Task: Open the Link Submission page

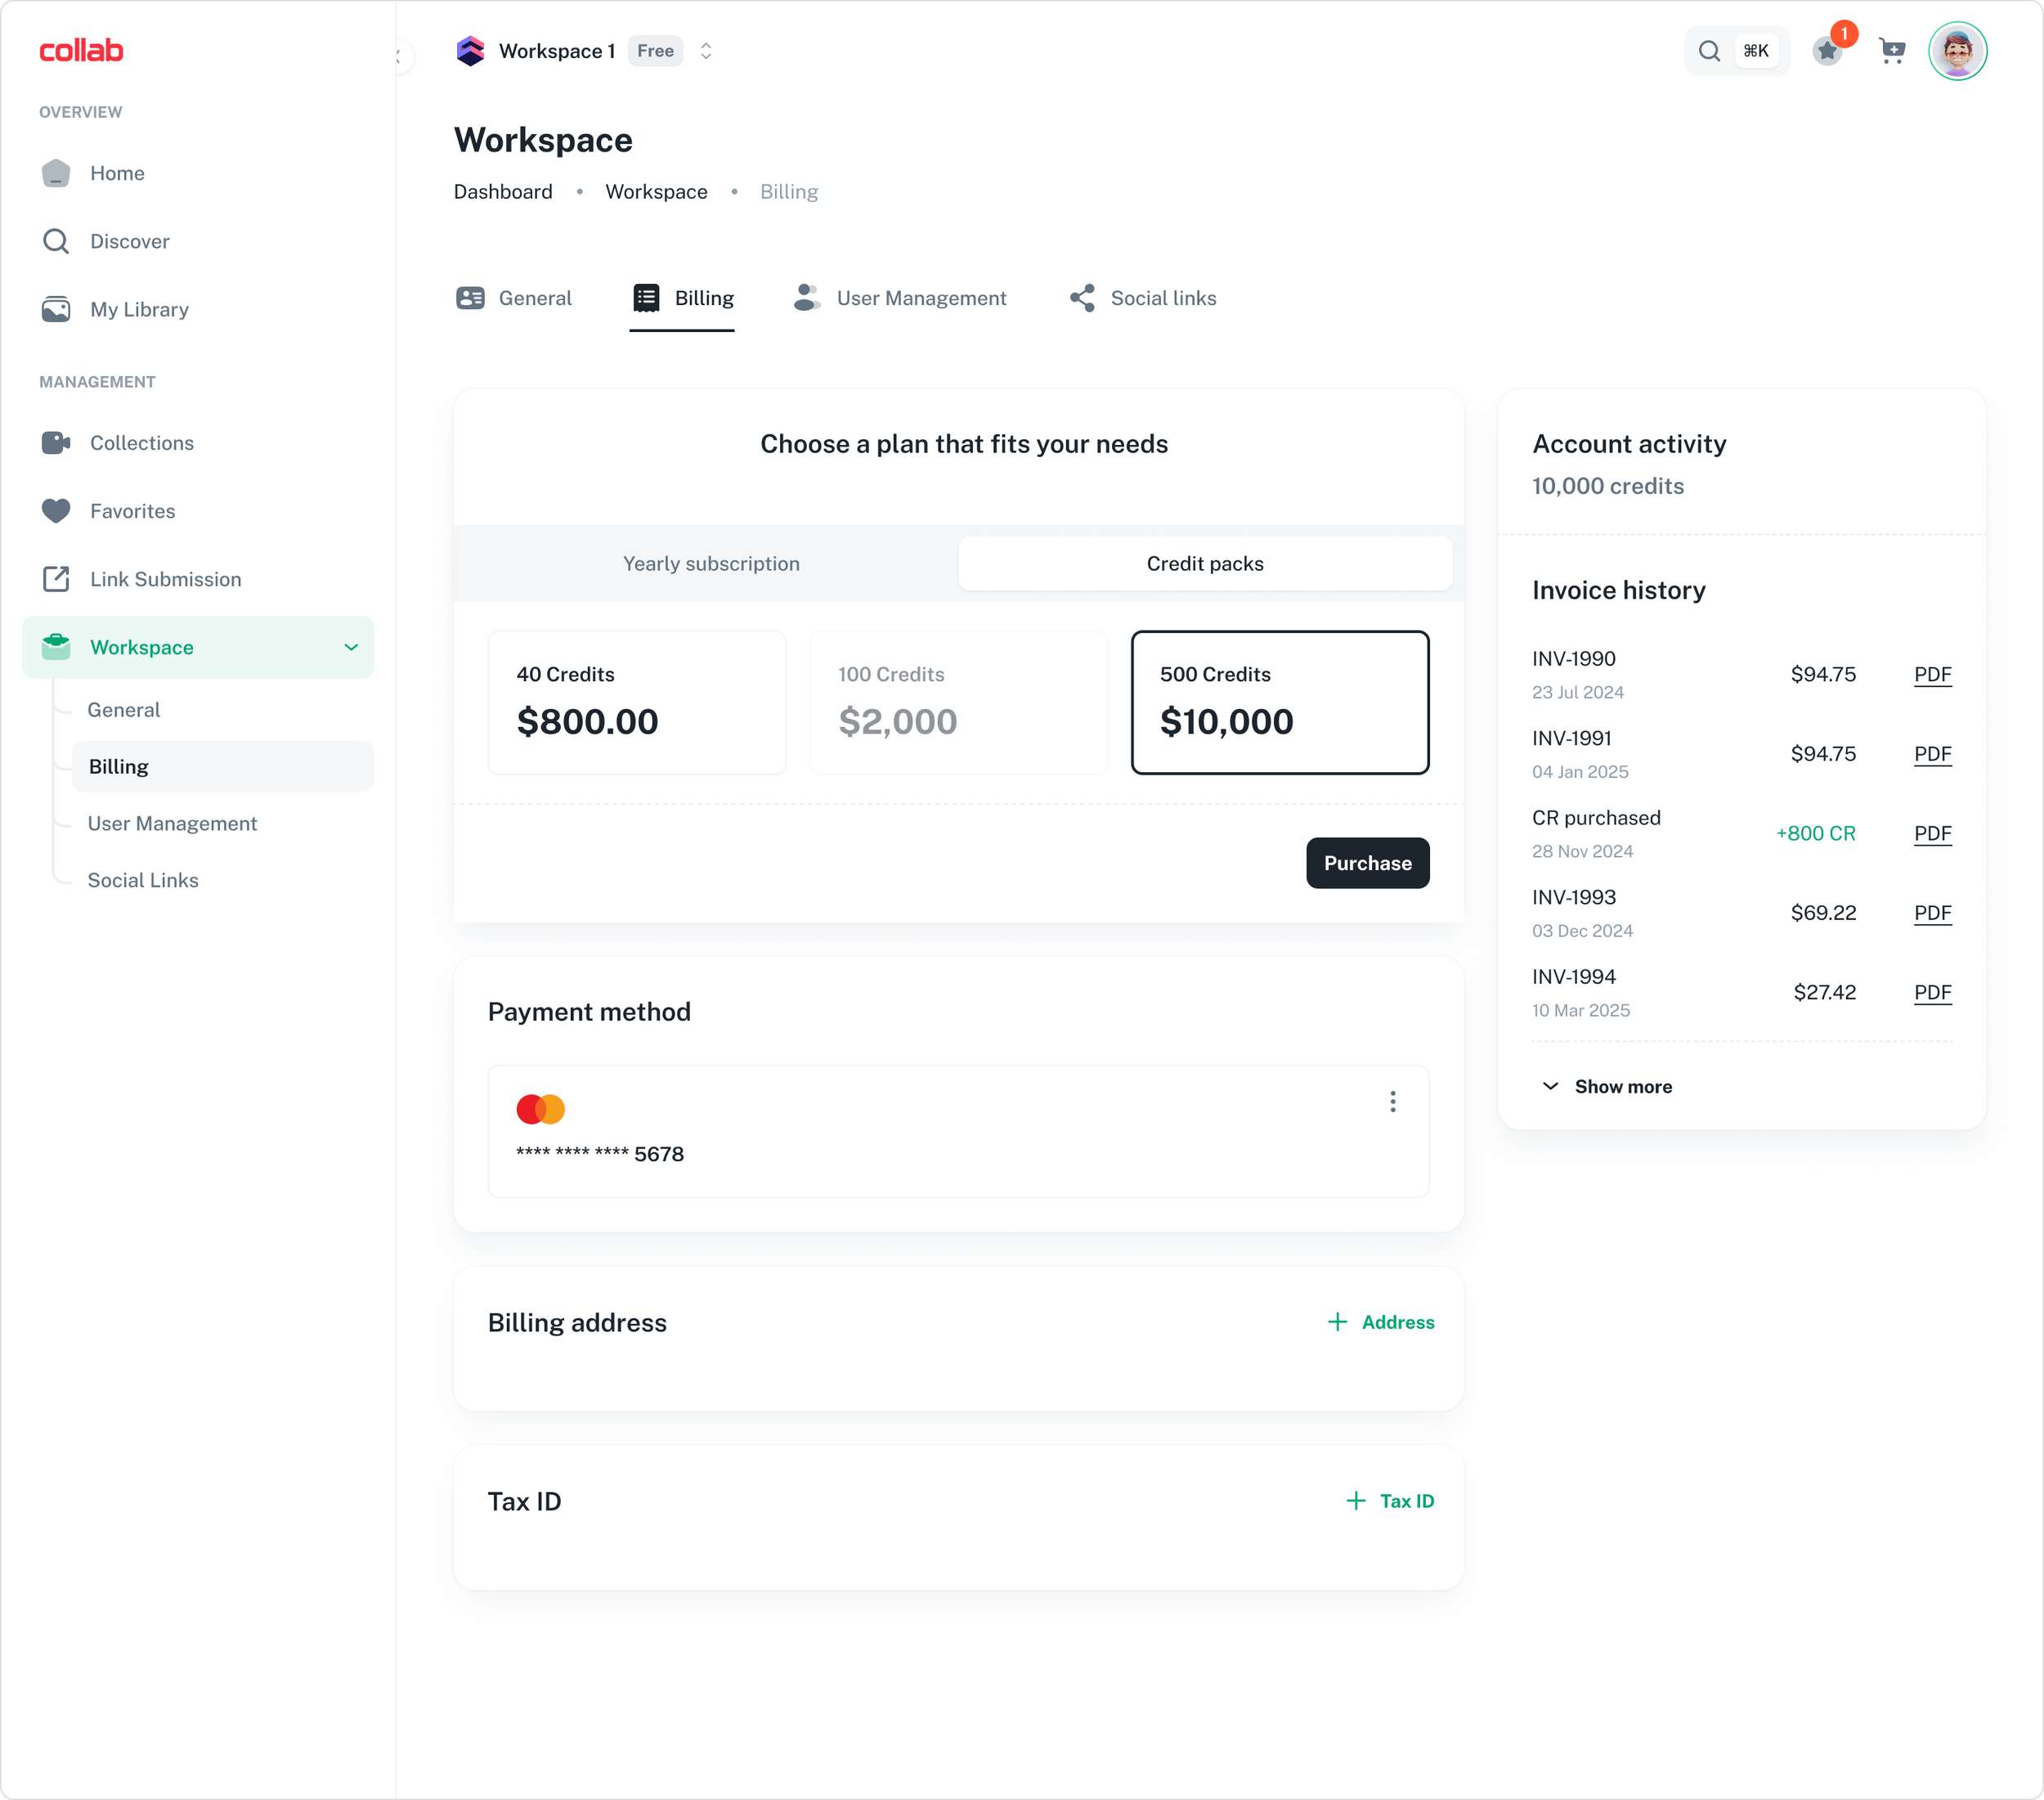Action: (x=164, y=579)
